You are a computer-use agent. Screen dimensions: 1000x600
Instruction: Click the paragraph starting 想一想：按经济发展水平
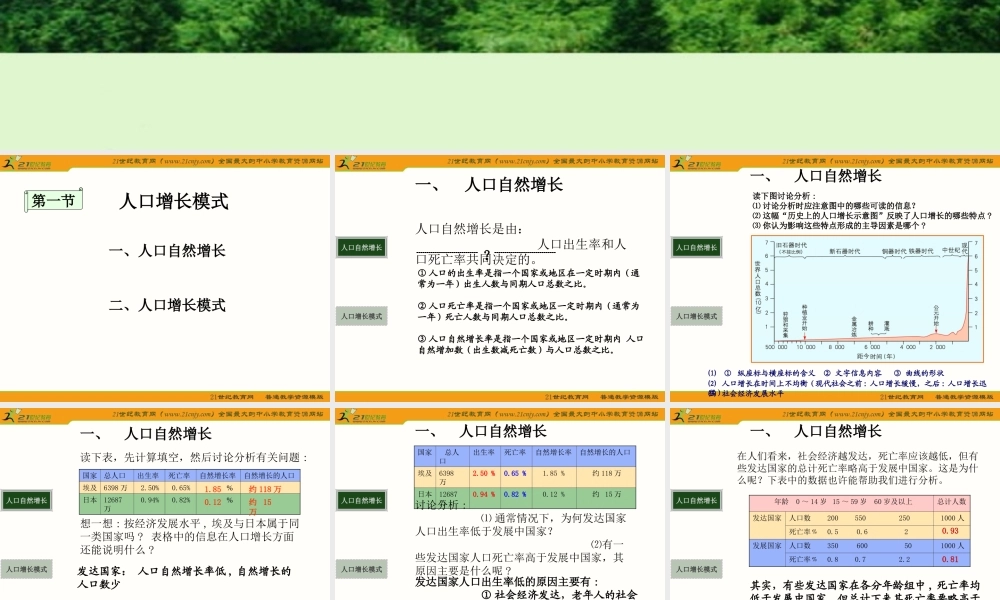coord(189,536)
